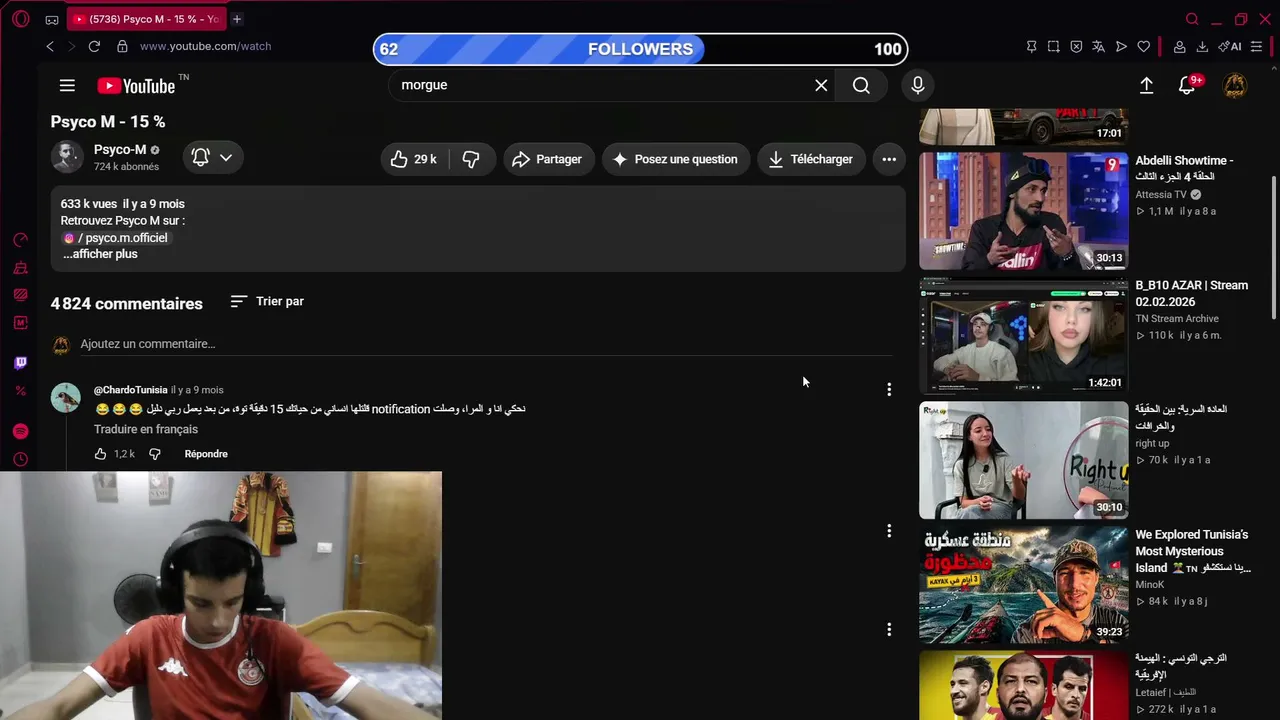The width and height of the screenshot is (1280, 720).
Task: Open GX Control in the sidebar
Action: 20,240
